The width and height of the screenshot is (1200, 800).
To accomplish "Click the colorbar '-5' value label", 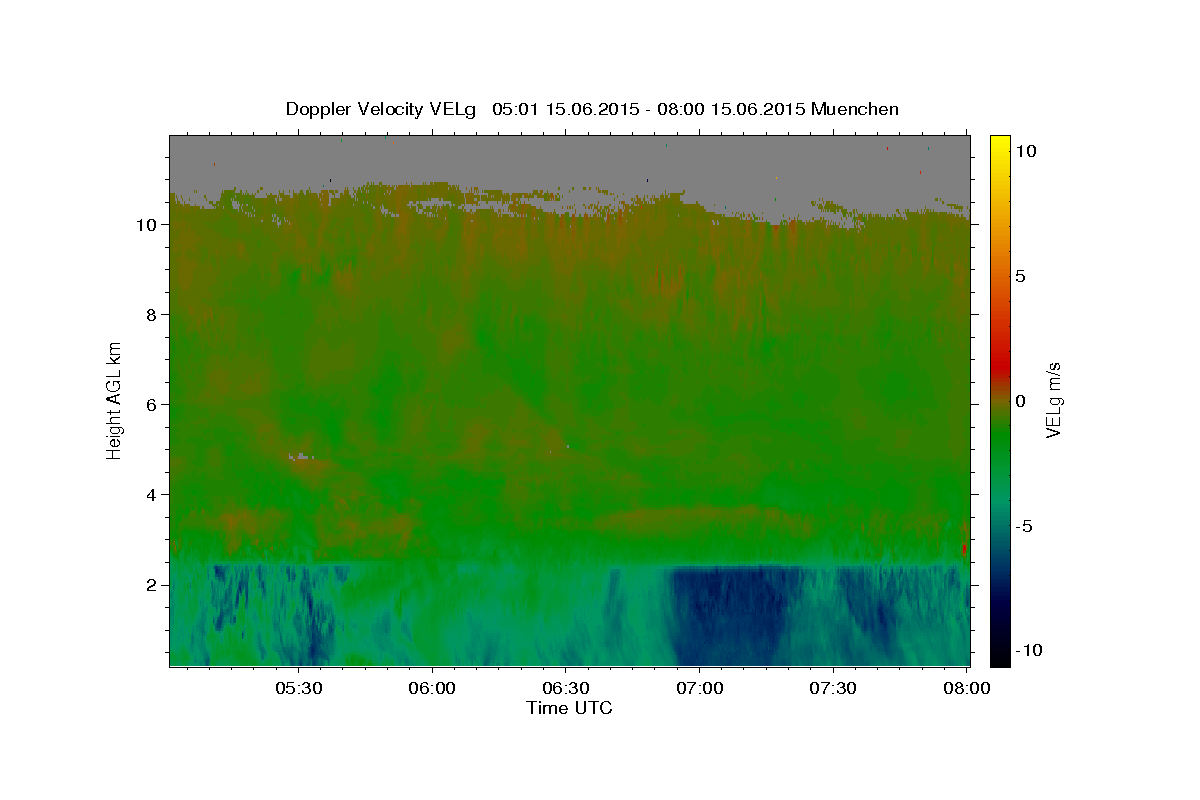I will point(1026,526).
